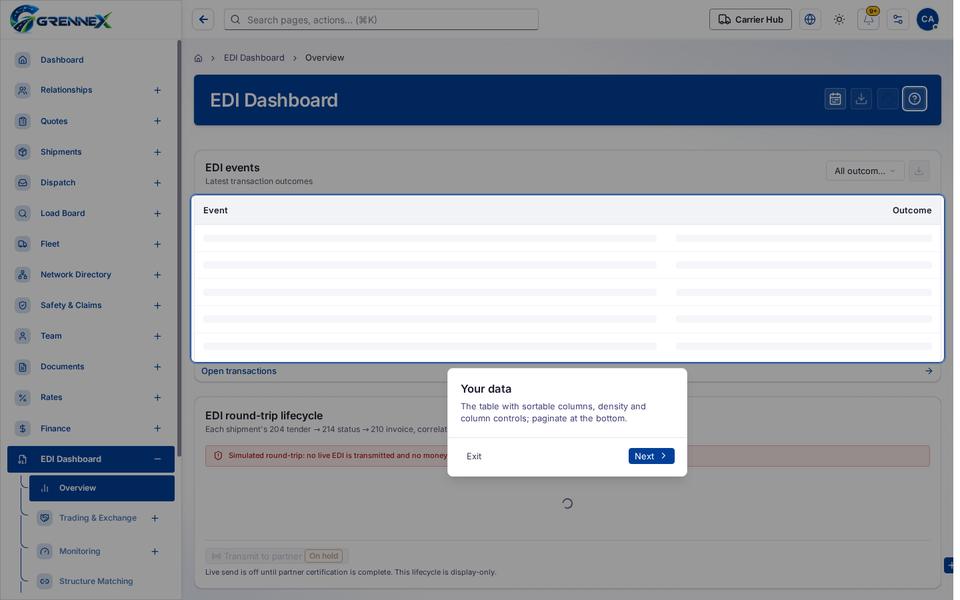This screenshot has width=960, height=600.
Task: Open the notifications bell
Action: [x=868, y=20]
